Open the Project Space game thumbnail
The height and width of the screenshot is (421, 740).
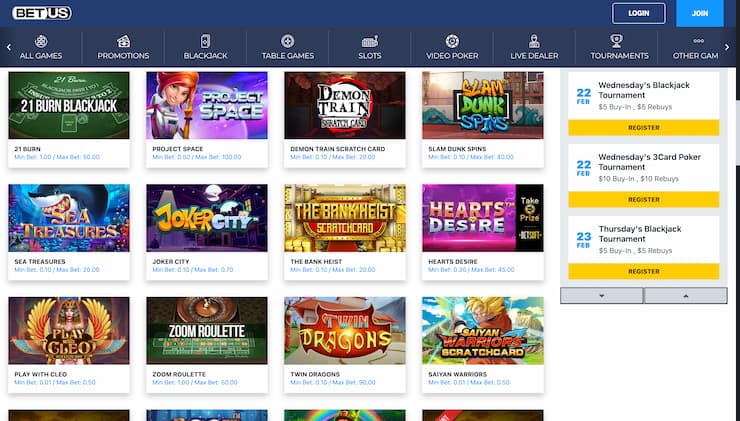click(207, 105)
